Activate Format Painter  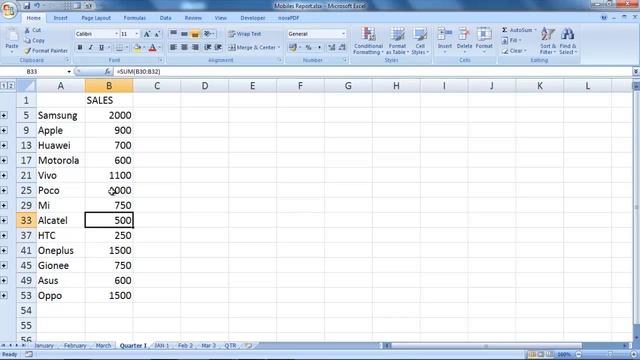pyautogui.click(x=46, y=51)
